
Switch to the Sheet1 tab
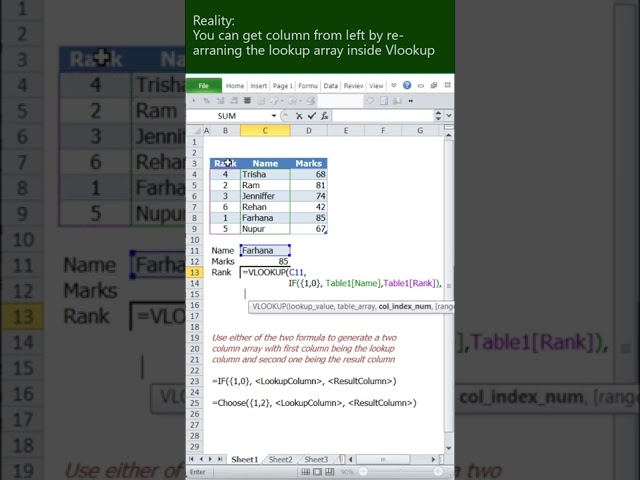coord(245,460)
